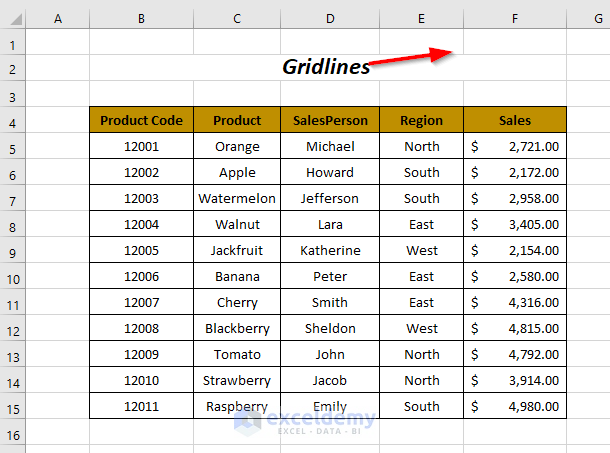Select row 16 header
This screenshot has height=453, width=610.
(x=12, y=434)
